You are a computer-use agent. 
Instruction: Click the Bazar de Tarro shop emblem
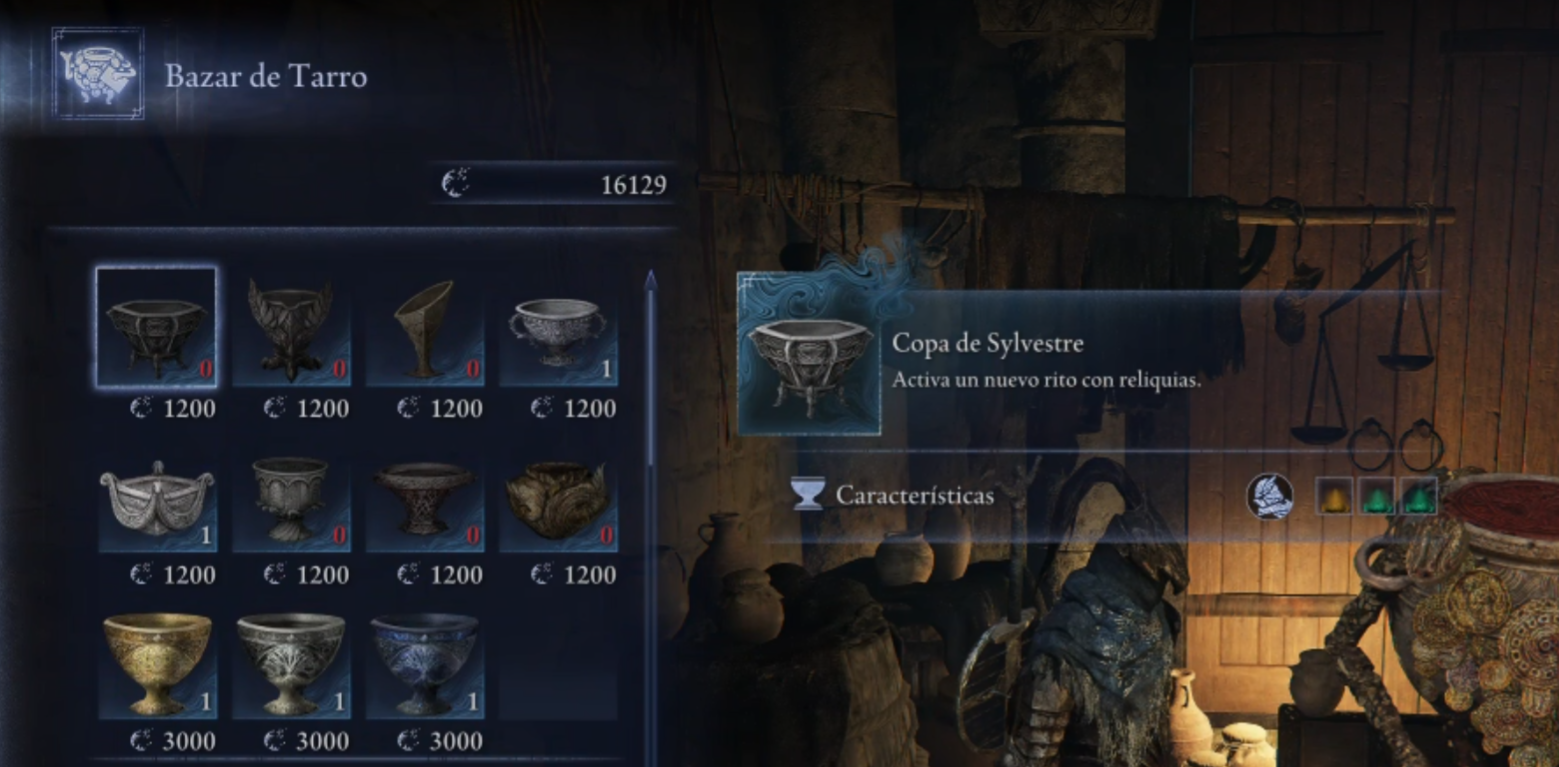click(x=98, y=74)
